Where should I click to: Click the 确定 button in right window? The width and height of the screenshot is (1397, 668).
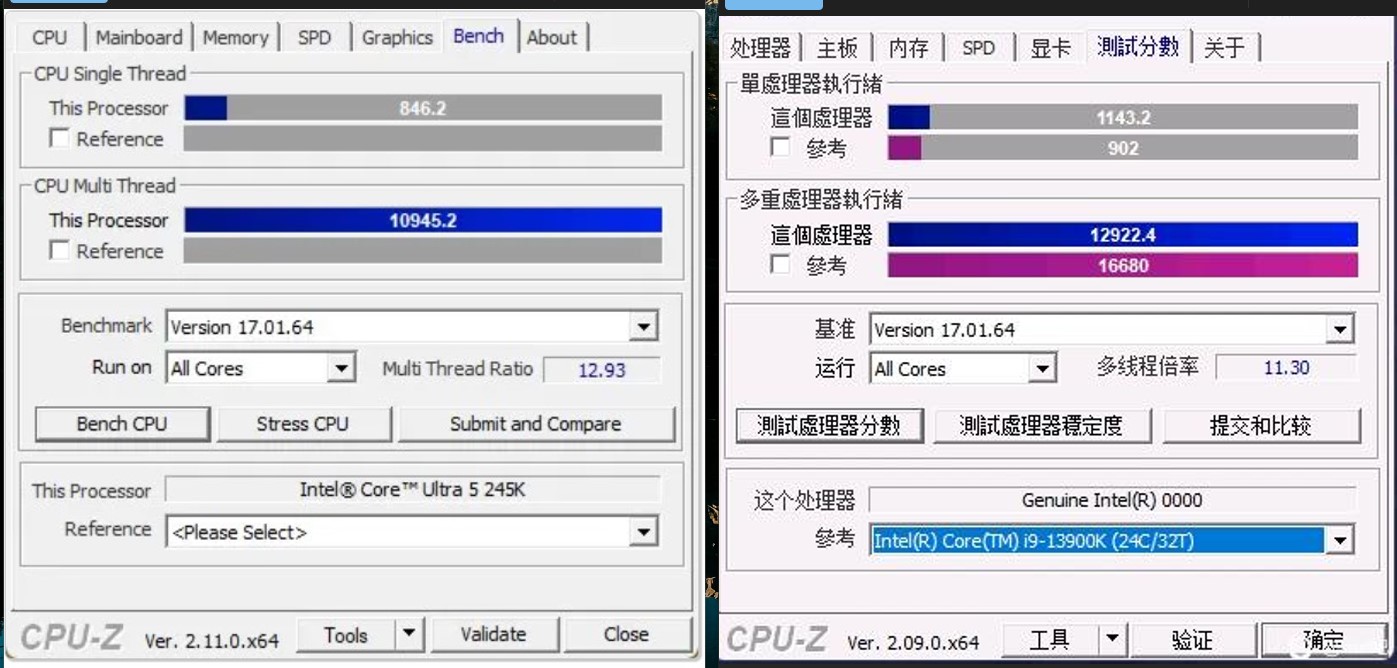[x=1324, y=639]
